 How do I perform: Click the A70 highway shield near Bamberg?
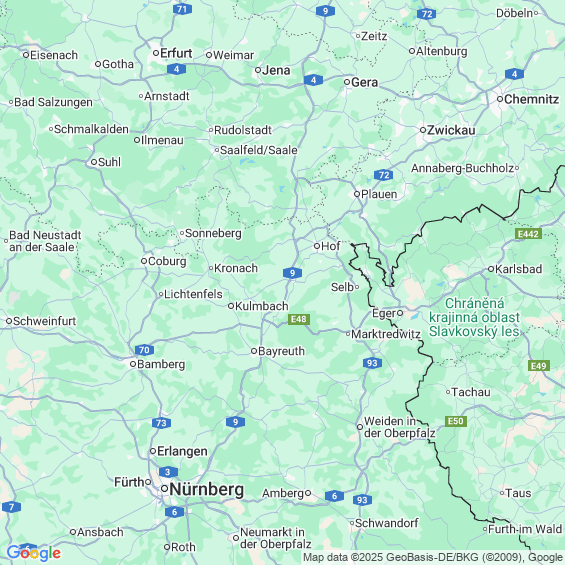pos(144,350)
